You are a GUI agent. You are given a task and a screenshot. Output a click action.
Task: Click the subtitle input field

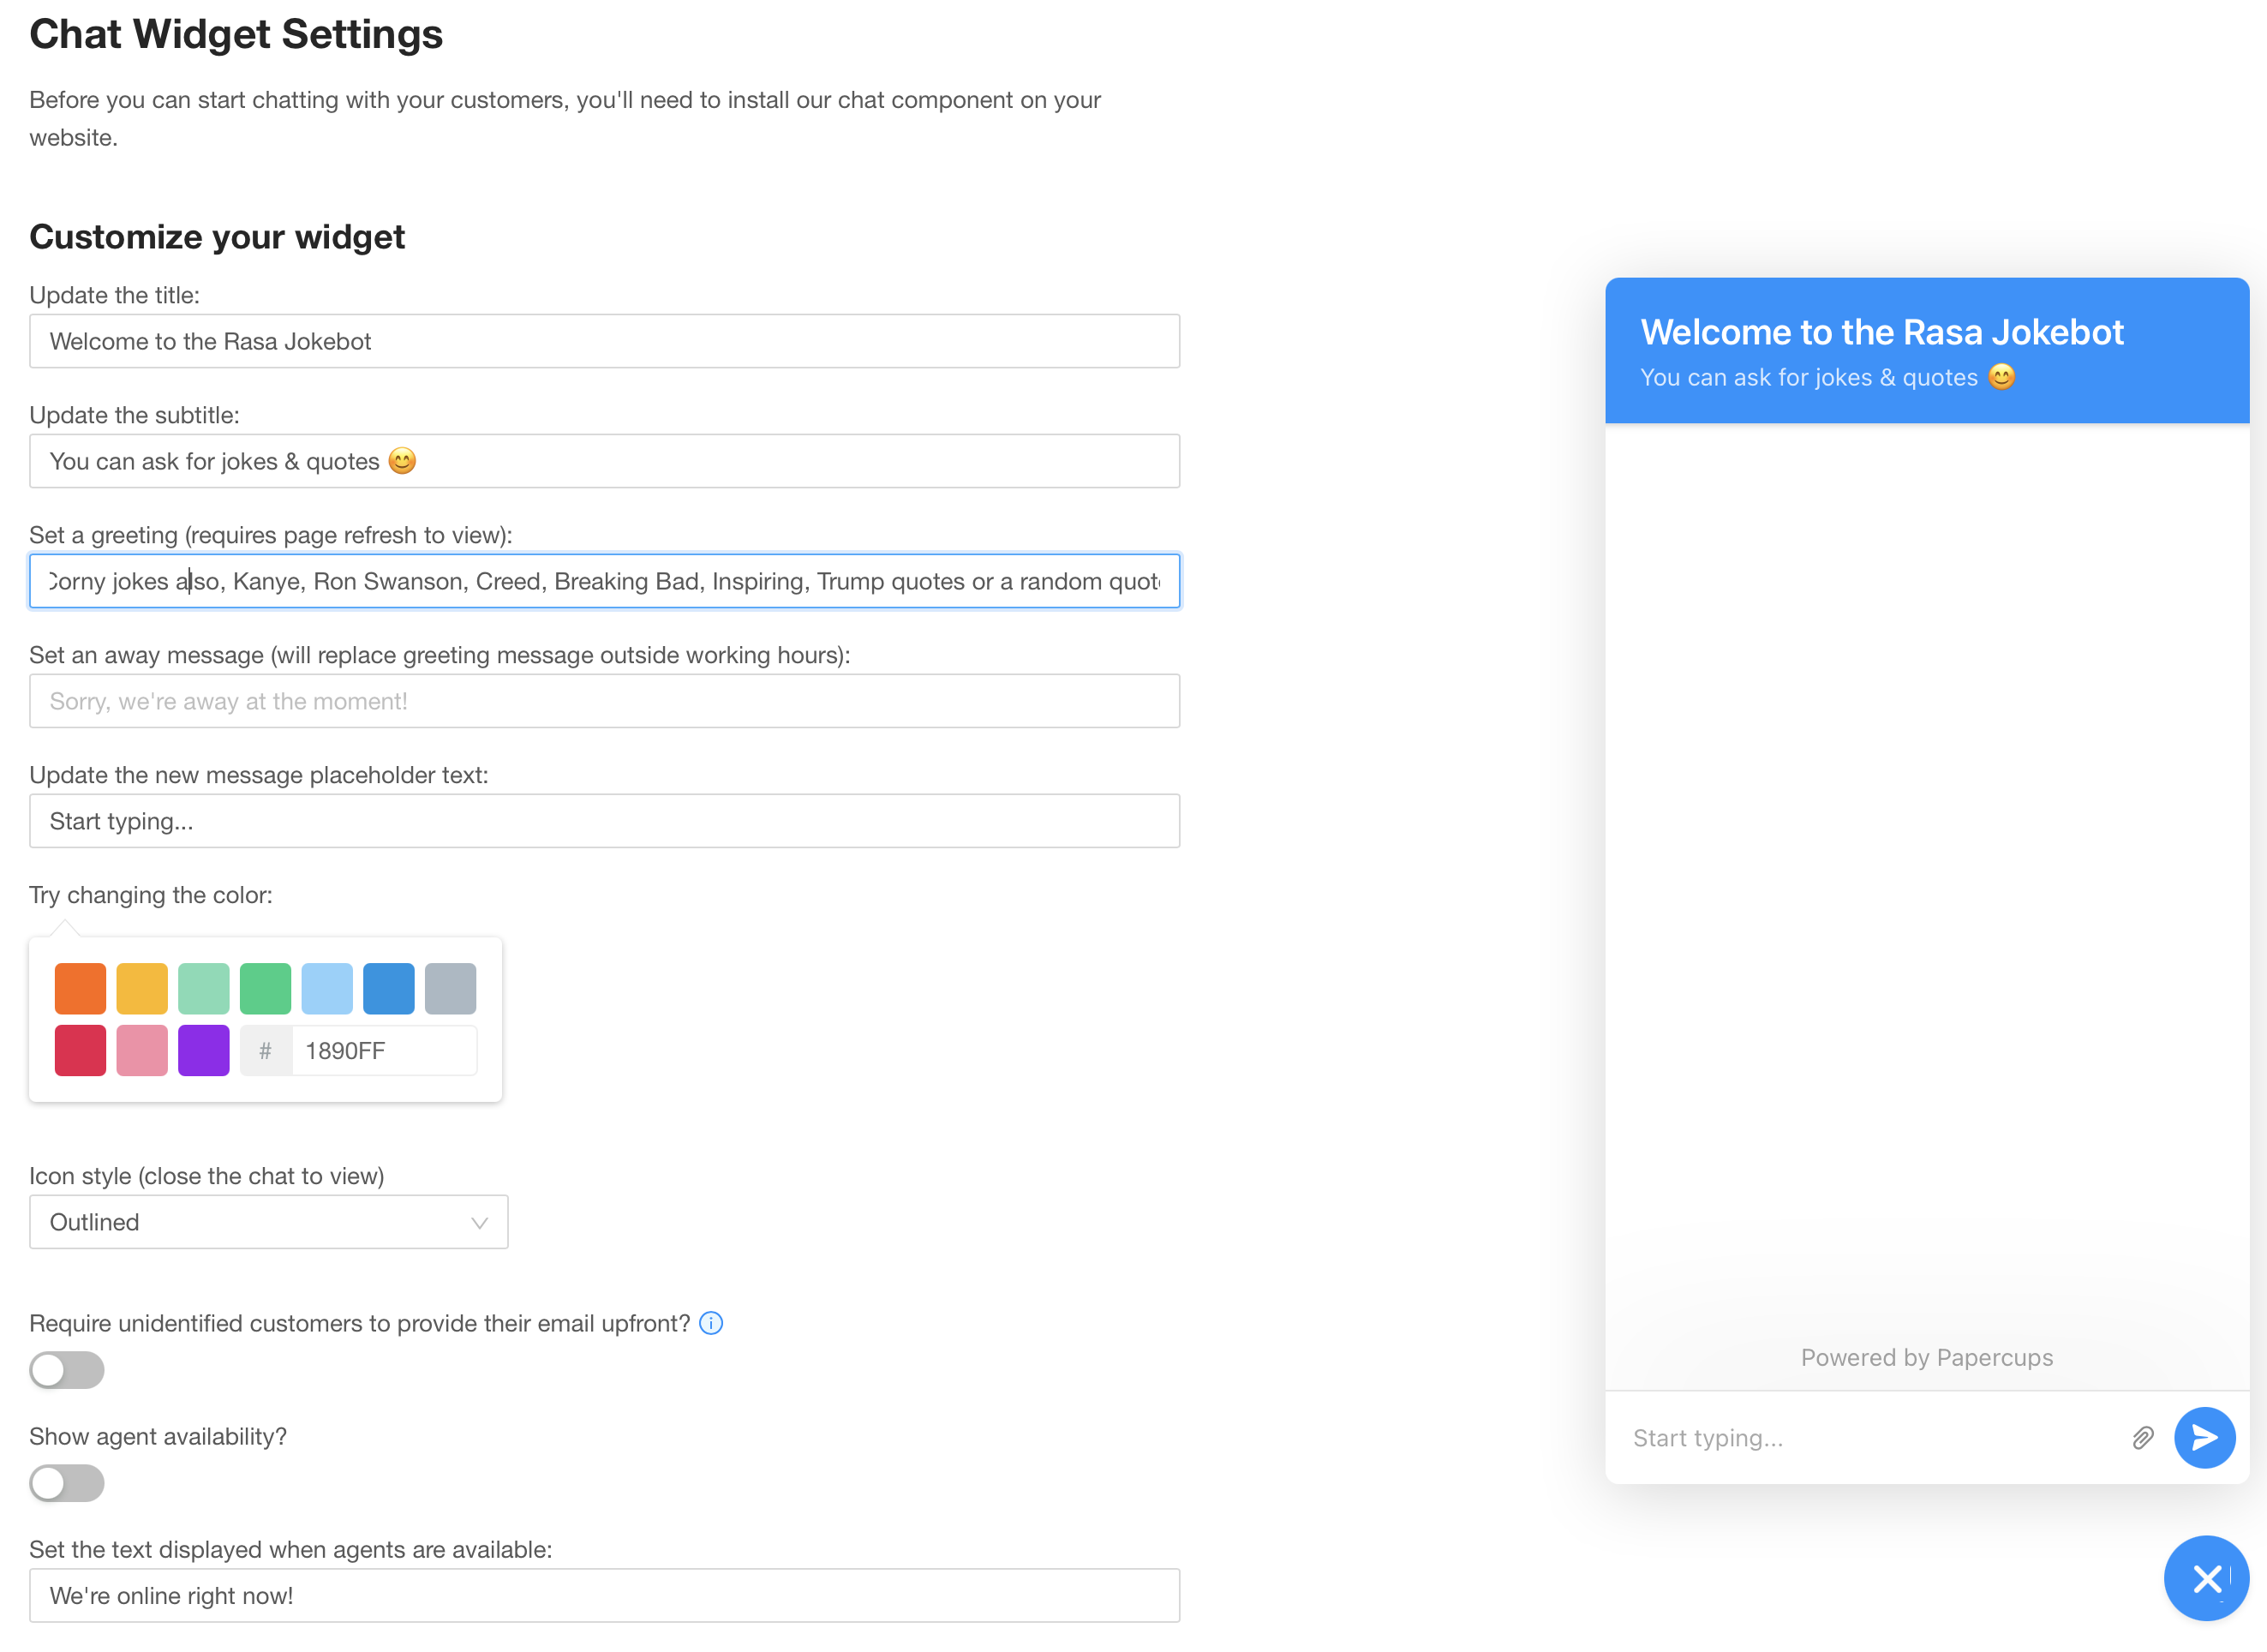point(604,461)
